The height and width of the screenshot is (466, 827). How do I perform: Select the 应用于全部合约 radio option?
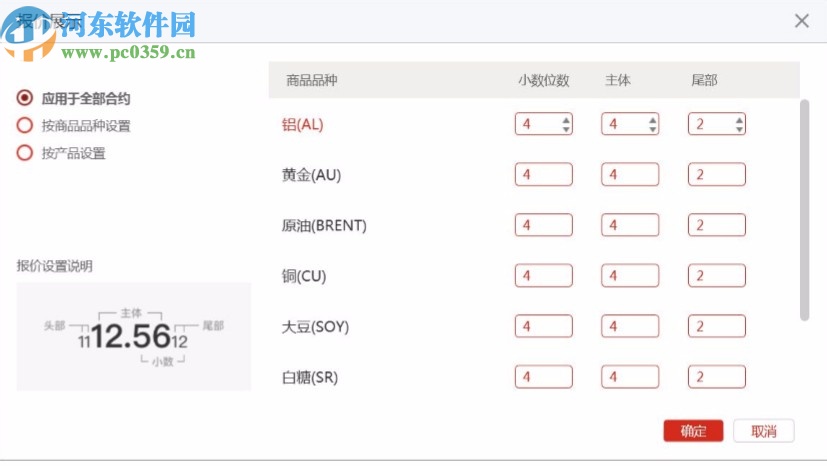[x=25, y=99]
